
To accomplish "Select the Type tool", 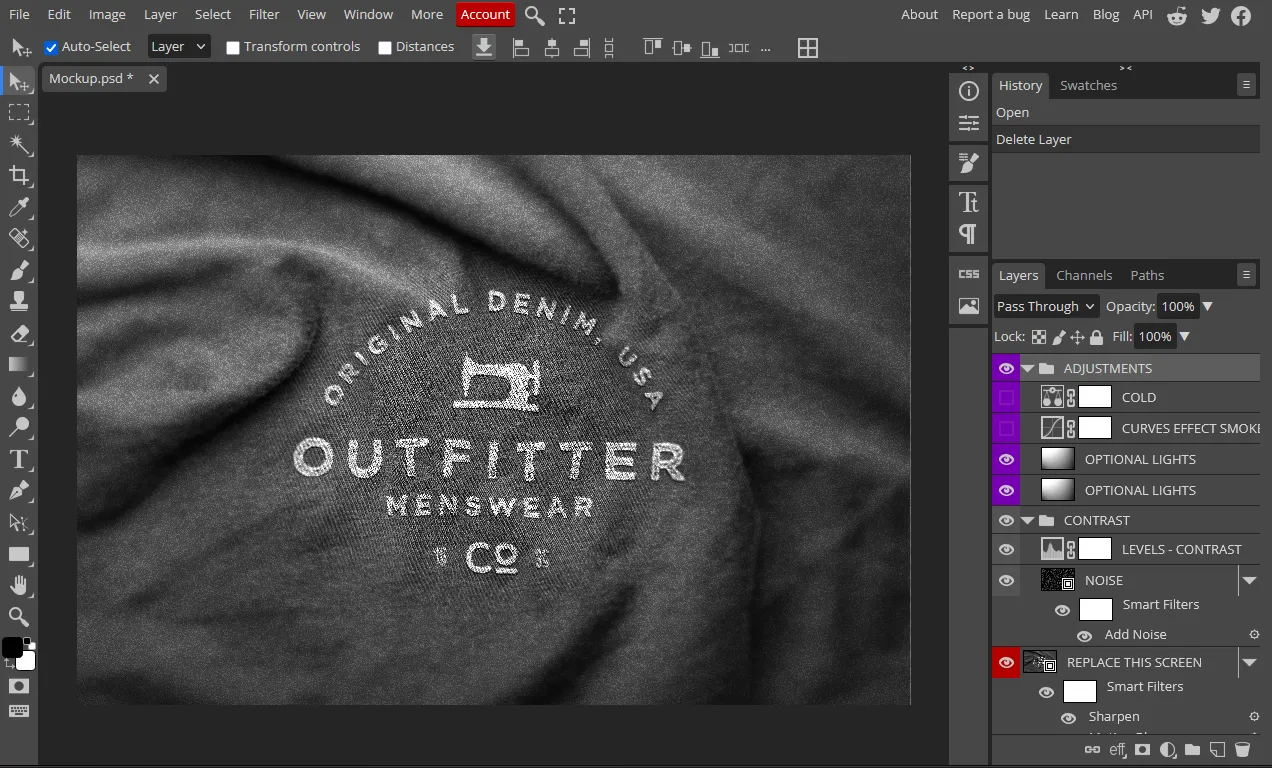I will pyautogui.click(x=19, y=459).
